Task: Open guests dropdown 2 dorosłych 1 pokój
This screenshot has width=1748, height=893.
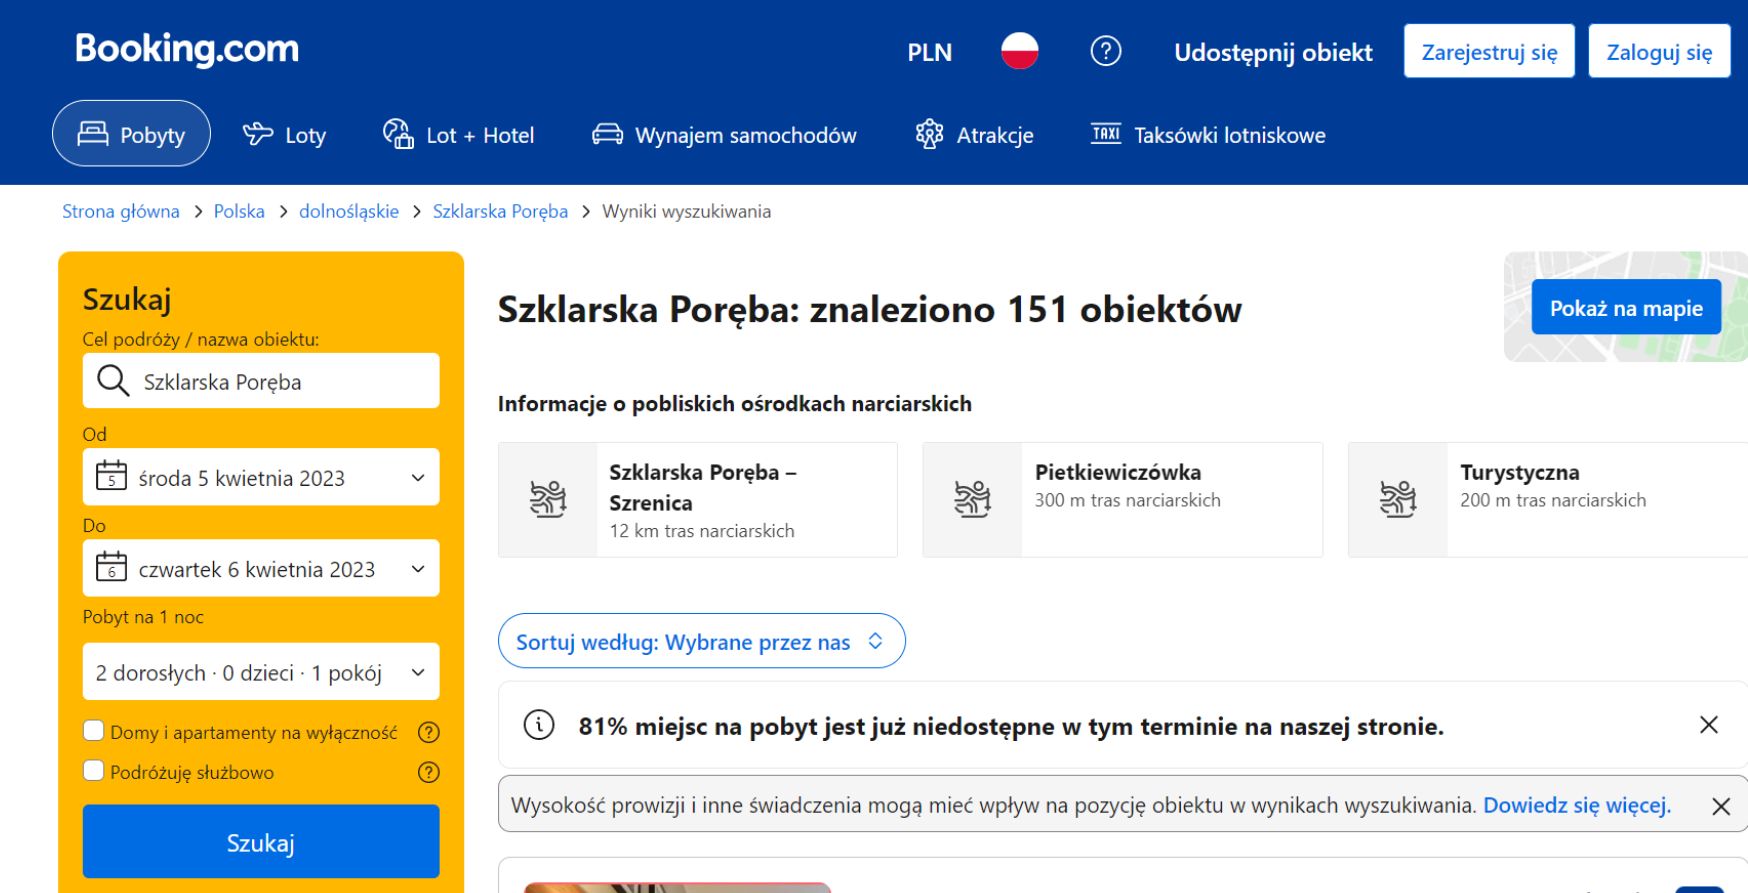Action: pyautogui.click(x=261, y=672)
